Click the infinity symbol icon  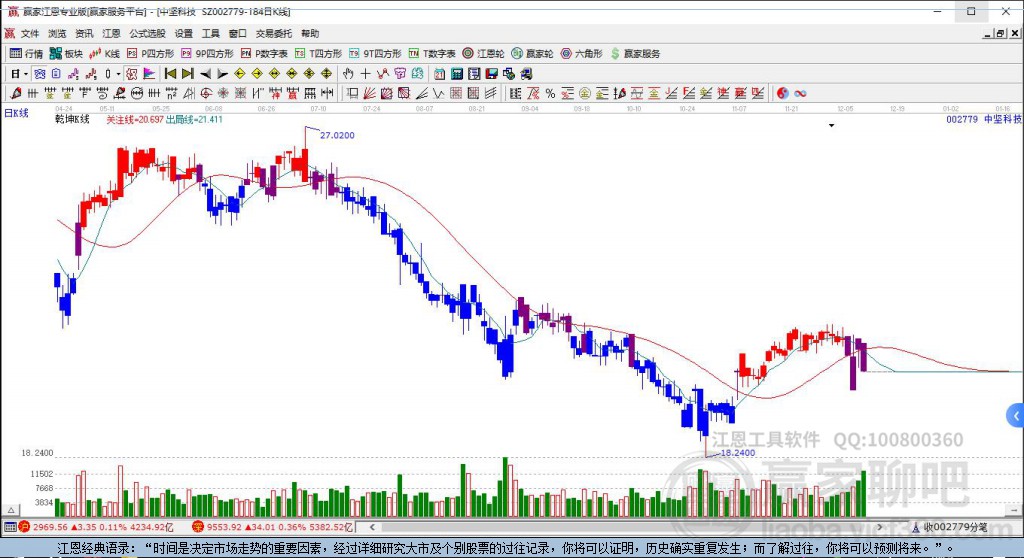pyautogui.click(x=800, y=93)
